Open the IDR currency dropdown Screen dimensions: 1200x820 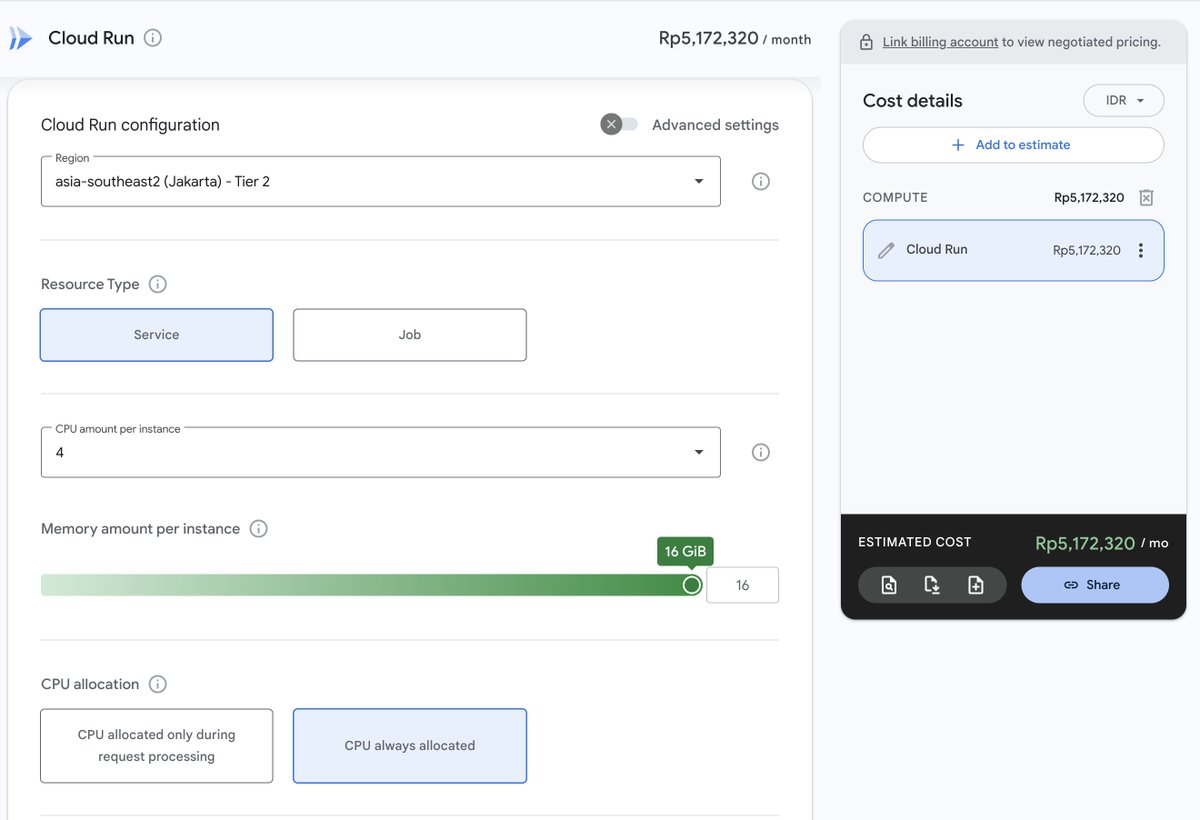1123,101
